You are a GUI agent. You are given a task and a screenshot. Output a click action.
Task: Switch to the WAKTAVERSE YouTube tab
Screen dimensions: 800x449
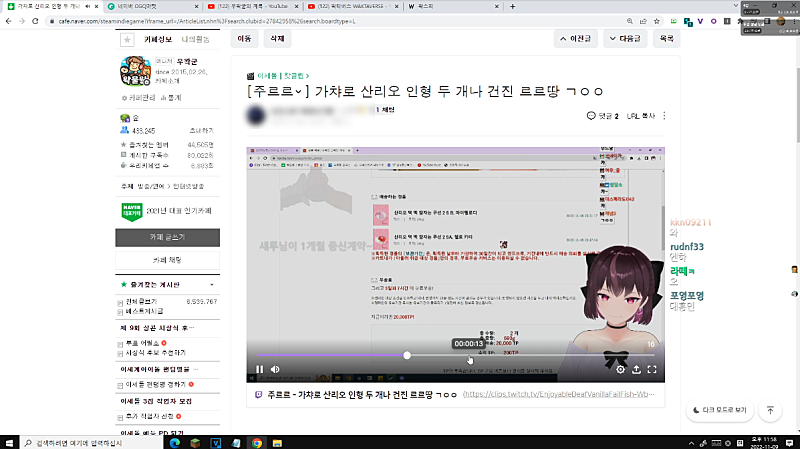[353, 6]
